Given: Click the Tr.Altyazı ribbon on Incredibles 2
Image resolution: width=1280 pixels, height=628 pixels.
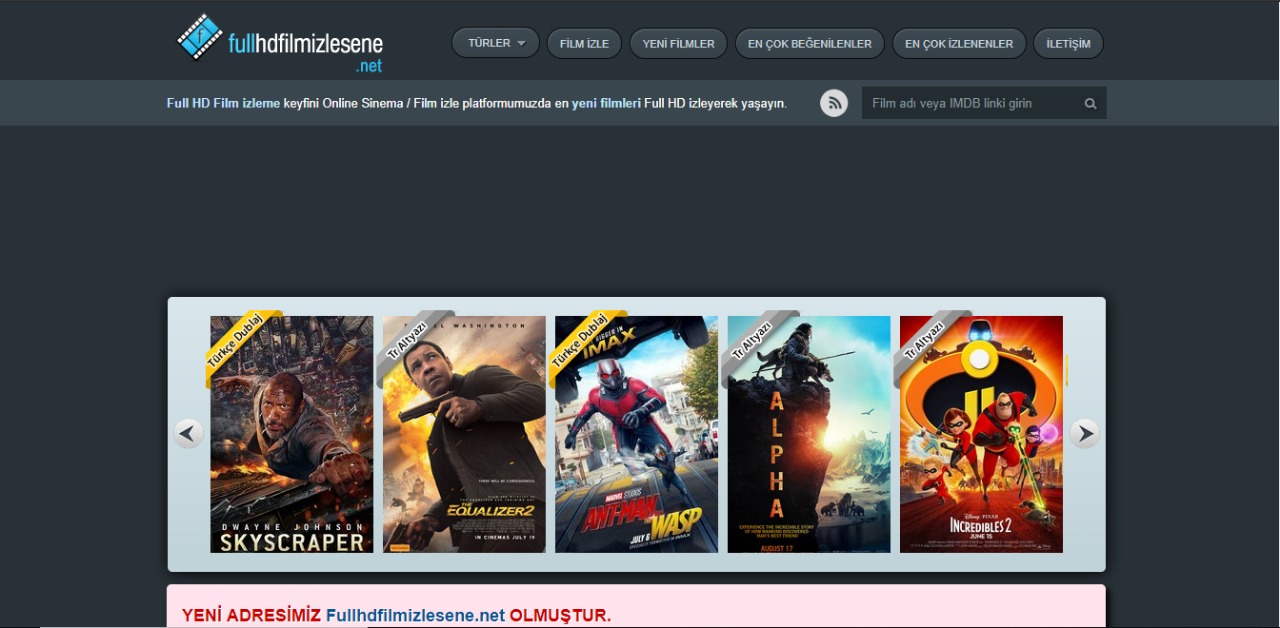Looking at the screenshot, I should [x=927, y=344].
